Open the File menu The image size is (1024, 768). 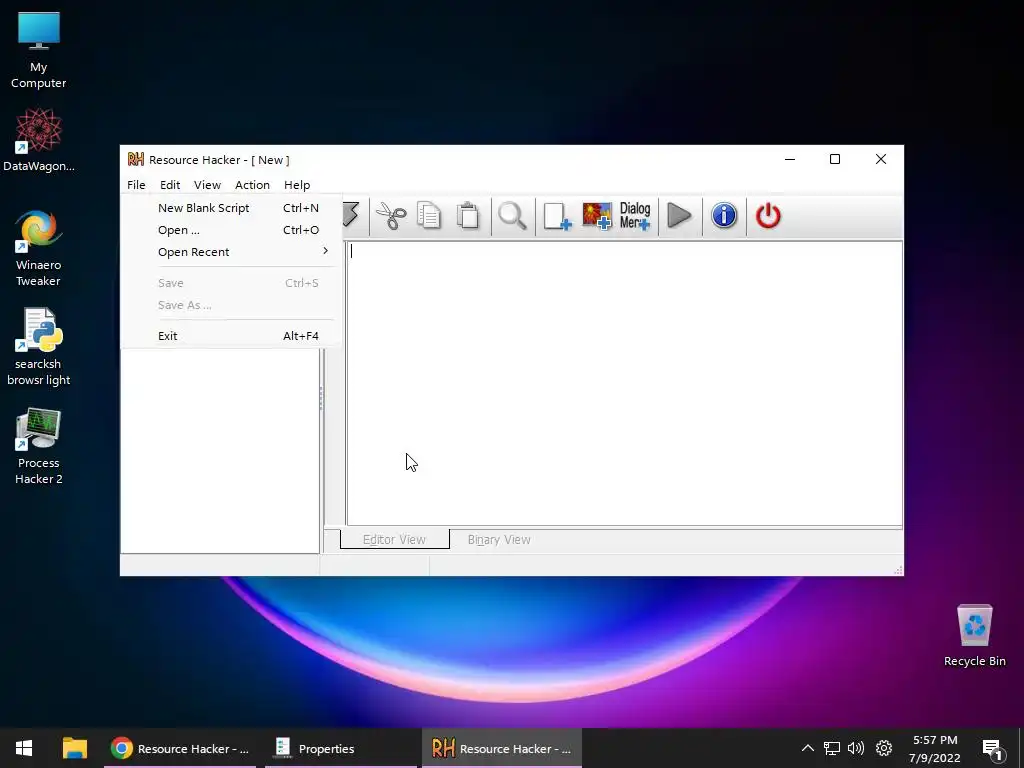(136, 185)
